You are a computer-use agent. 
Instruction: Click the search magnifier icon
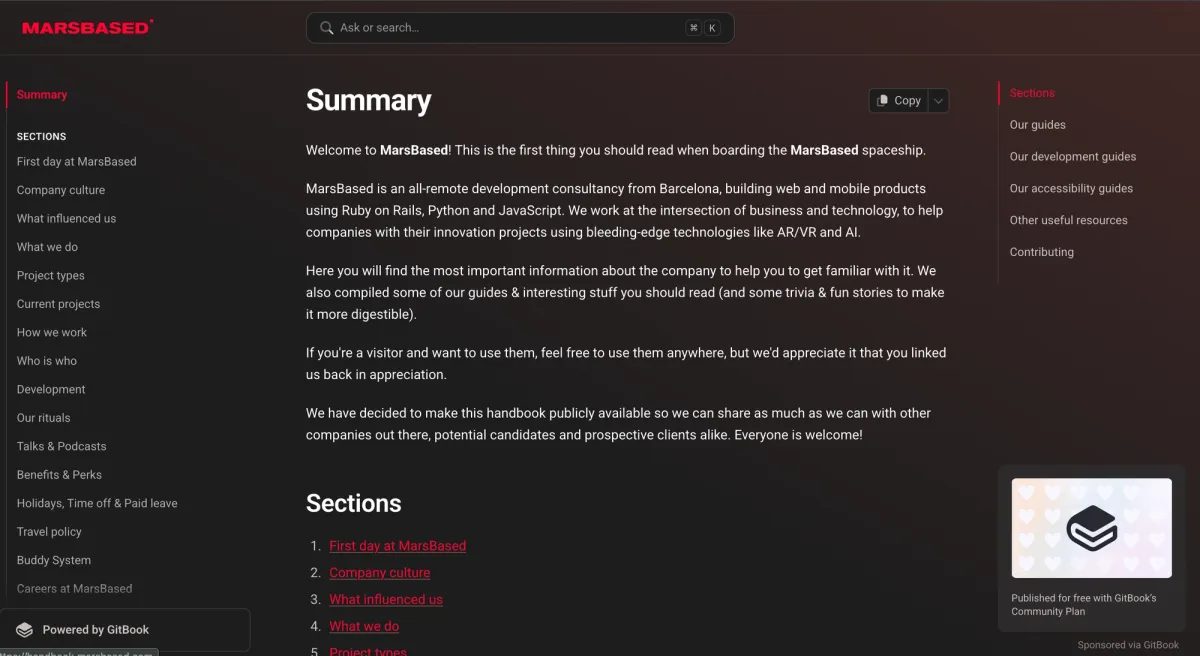(x=326, y=28)
